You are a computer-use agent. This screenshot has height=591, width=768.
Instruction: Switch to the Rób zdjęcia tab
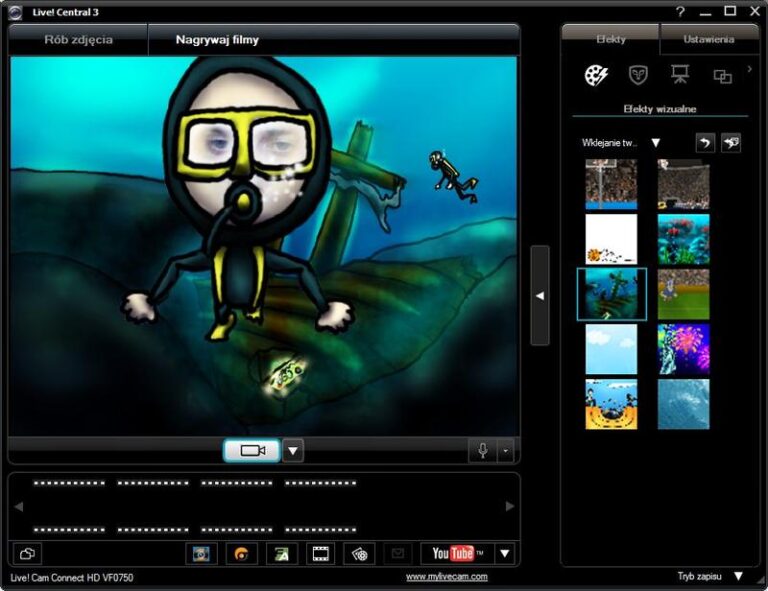79,40
